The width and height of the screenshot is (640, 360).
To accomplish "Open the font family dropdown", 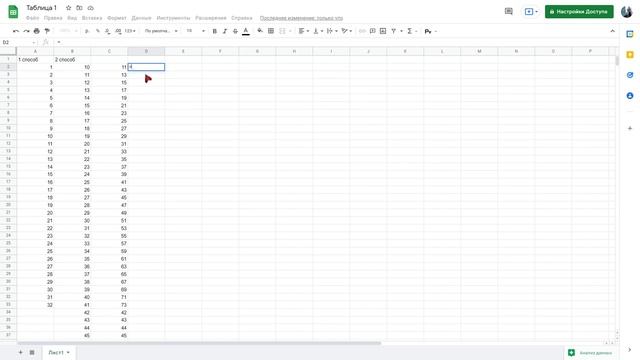I will (x=161, y=31).
